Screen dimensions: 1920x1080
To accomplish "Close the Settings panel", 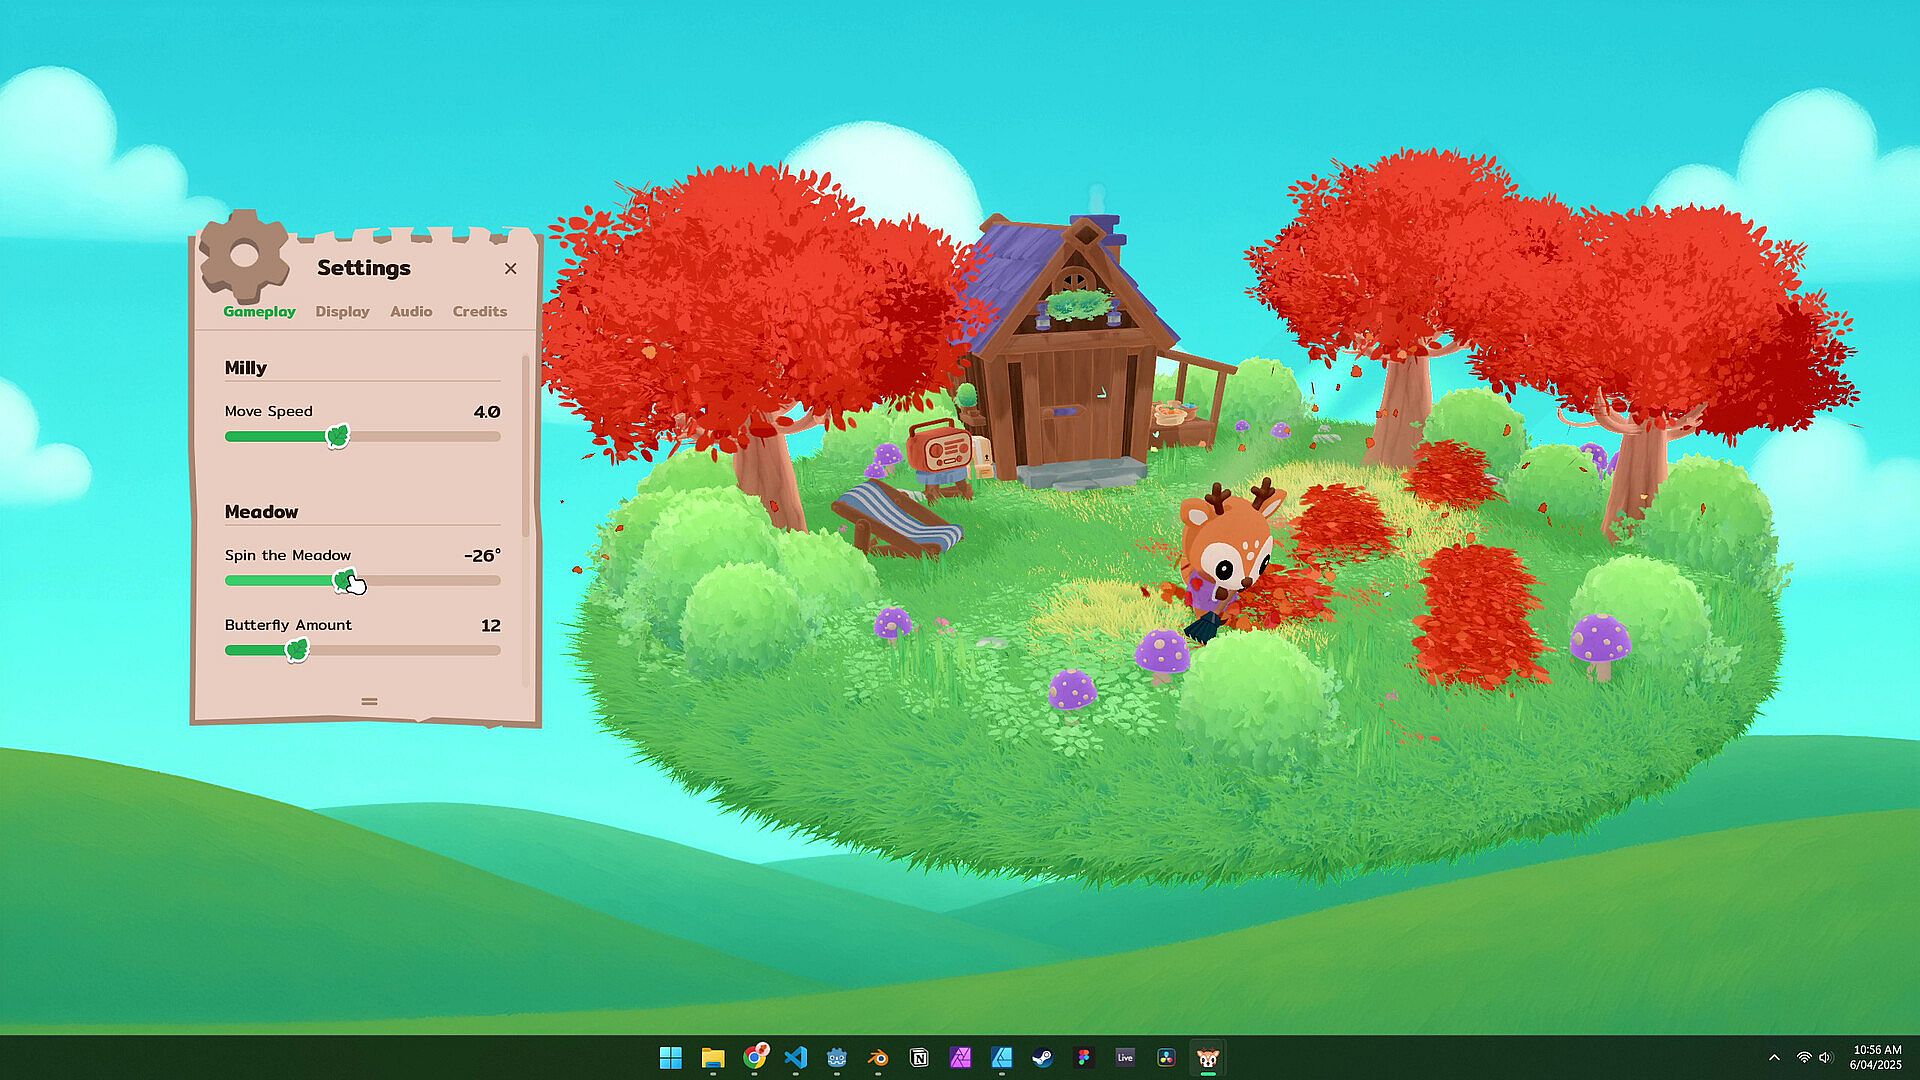I will pyautogui.click(x=510, y=268).
